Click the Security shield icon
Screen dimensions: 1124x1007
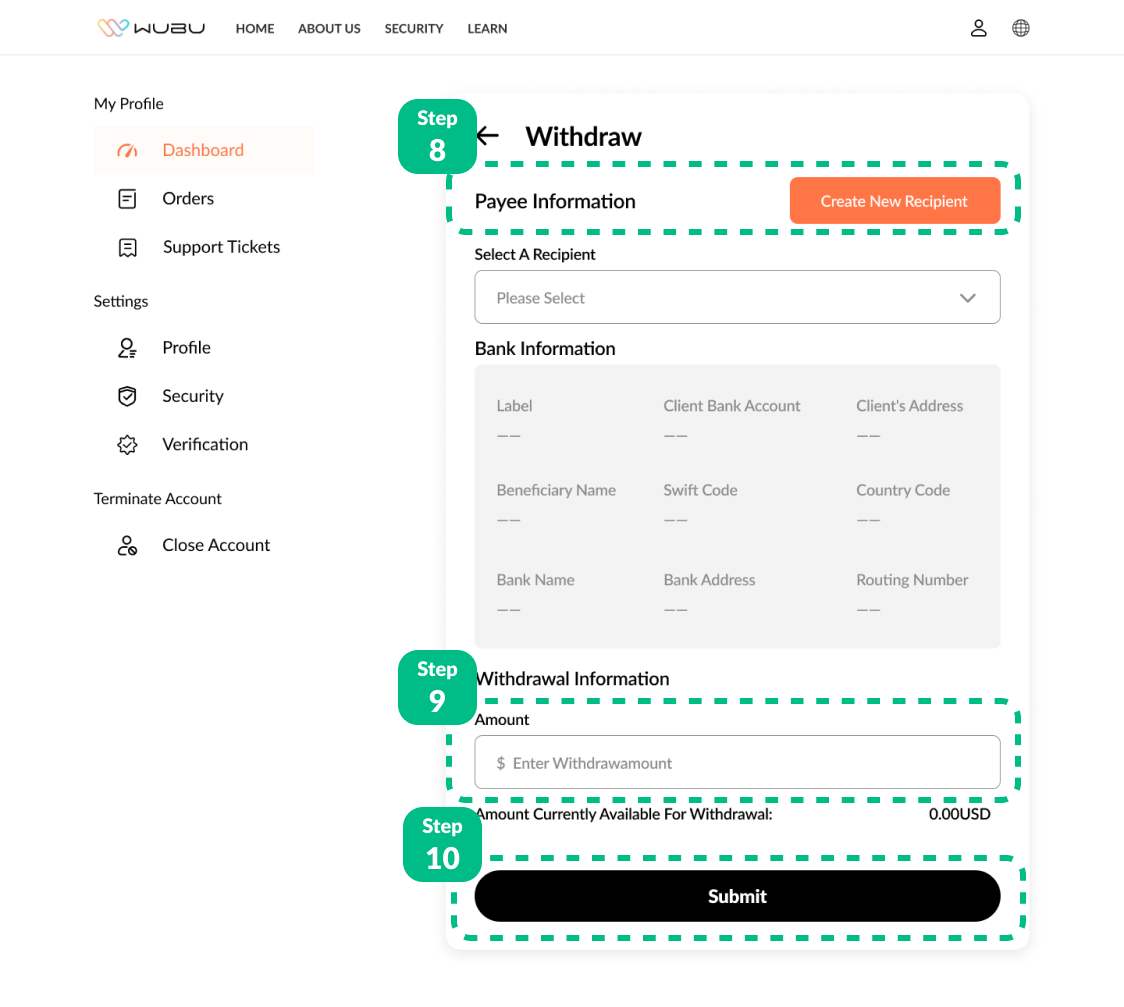[127, 397]
